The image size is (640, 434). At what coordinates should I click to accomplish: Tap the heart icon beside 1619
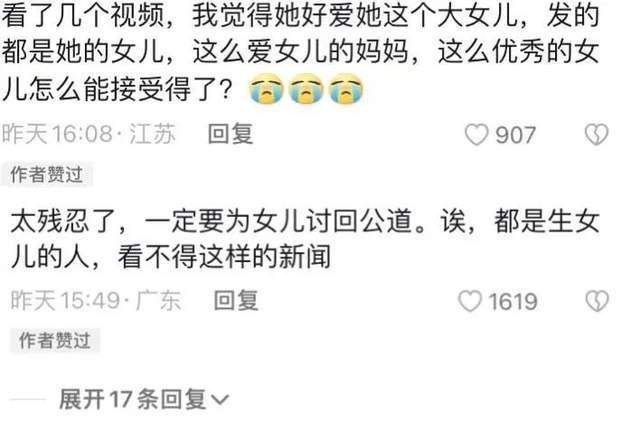(x=470, y=301)
